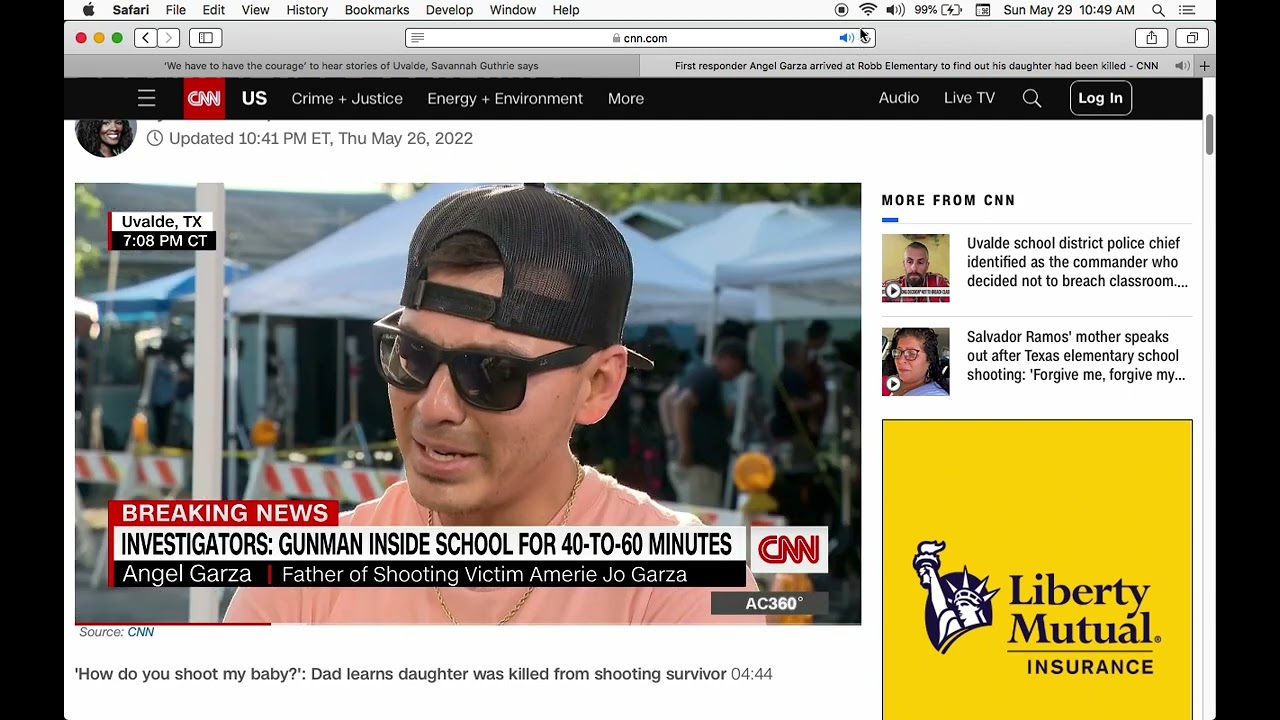Switch to the Savannah Guthrie Uvalde tab
1280x720 pixels.
click(x=352, y=66)
